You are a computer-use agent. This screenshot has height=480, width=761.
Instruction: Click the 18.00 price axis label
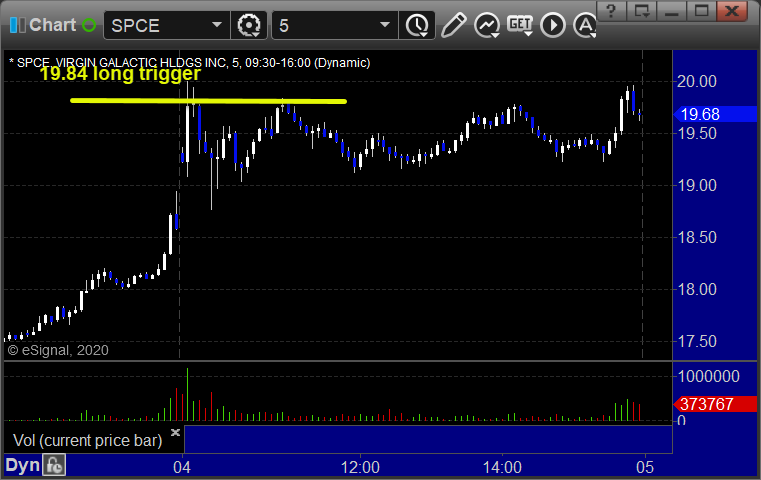697,289
